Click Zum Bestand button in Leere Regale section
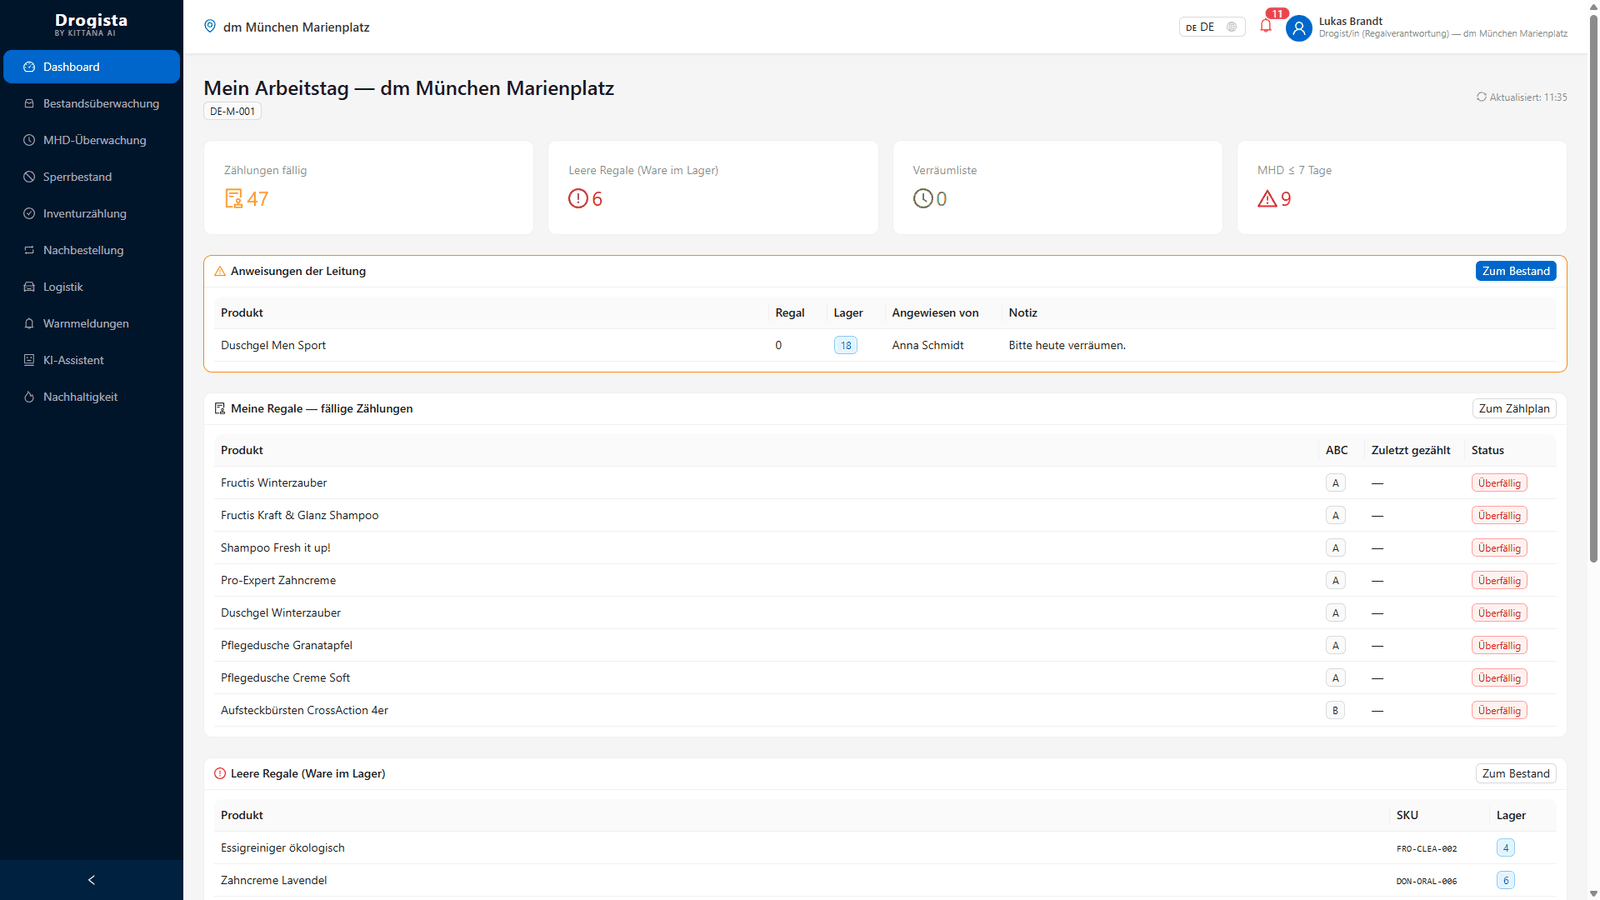Viewport: 1600px width, 900px height. [1516, 774]
